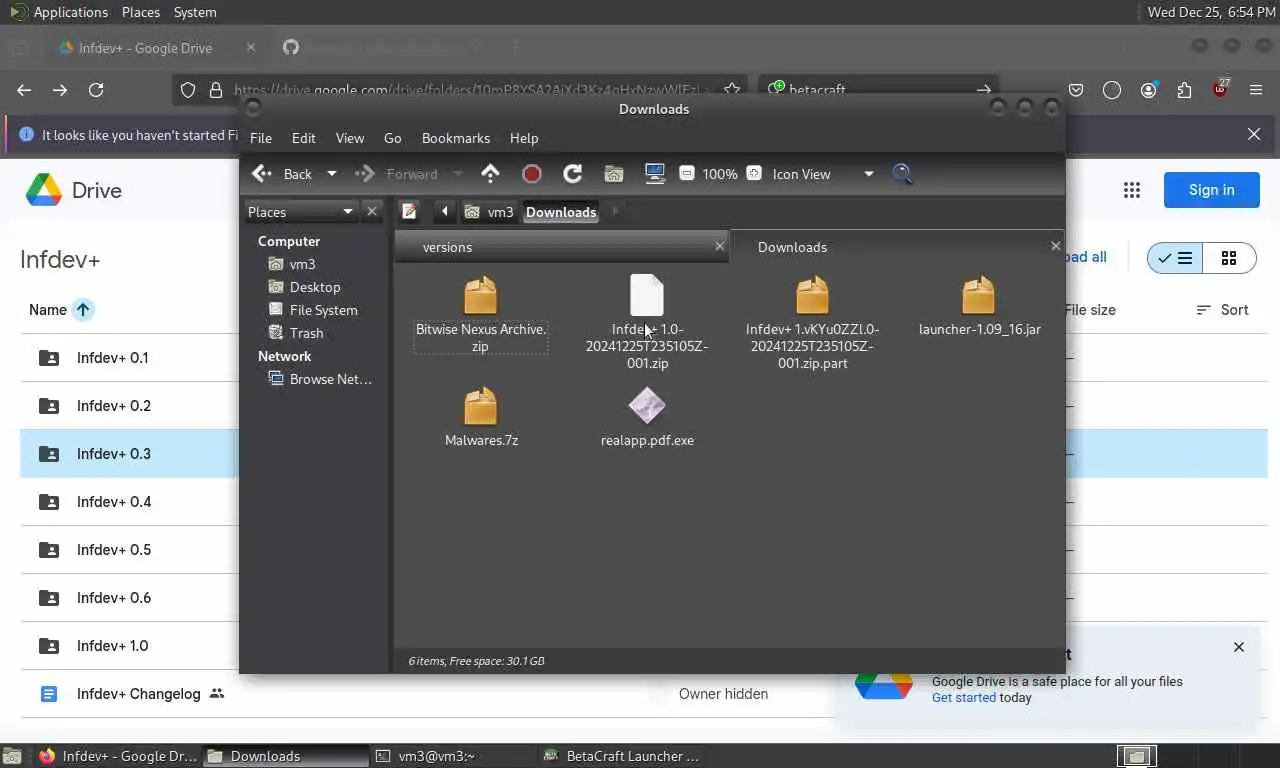1280x768 pixels.
Task: Open the Places pane selector dropdown
Action: (302, 211)
